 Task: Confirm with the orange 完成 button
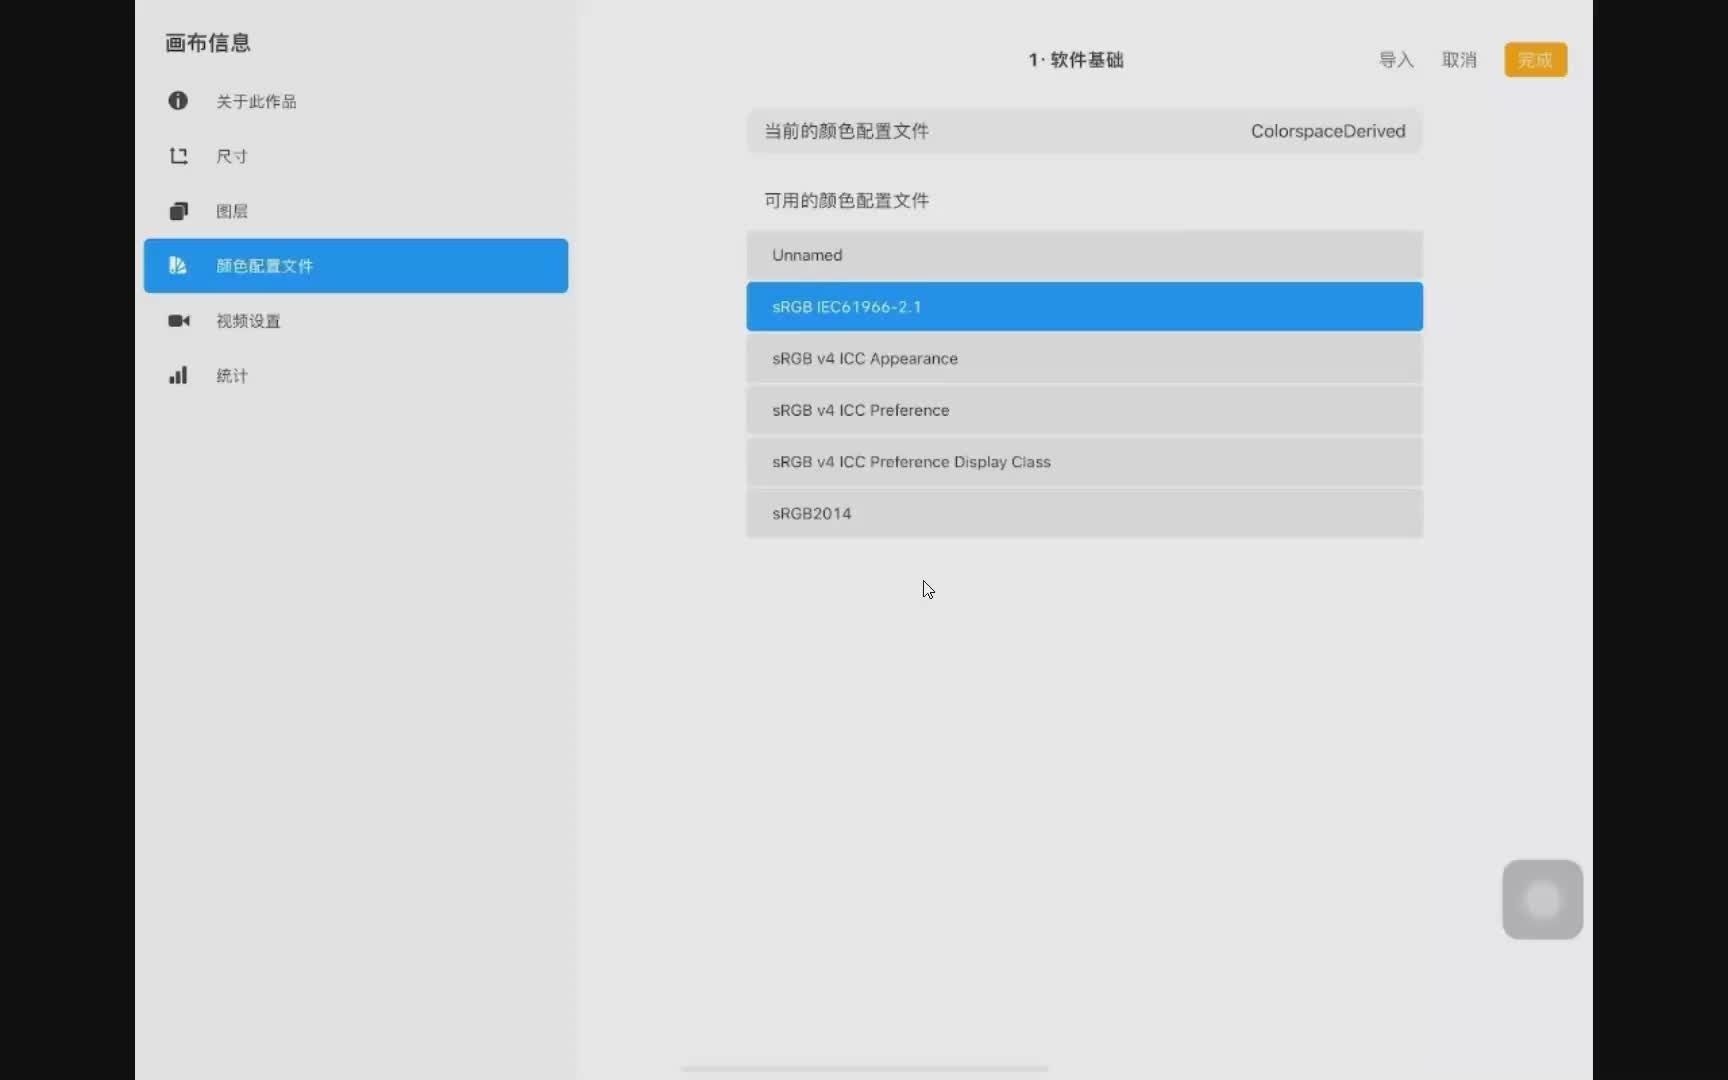click(1535, 60)
